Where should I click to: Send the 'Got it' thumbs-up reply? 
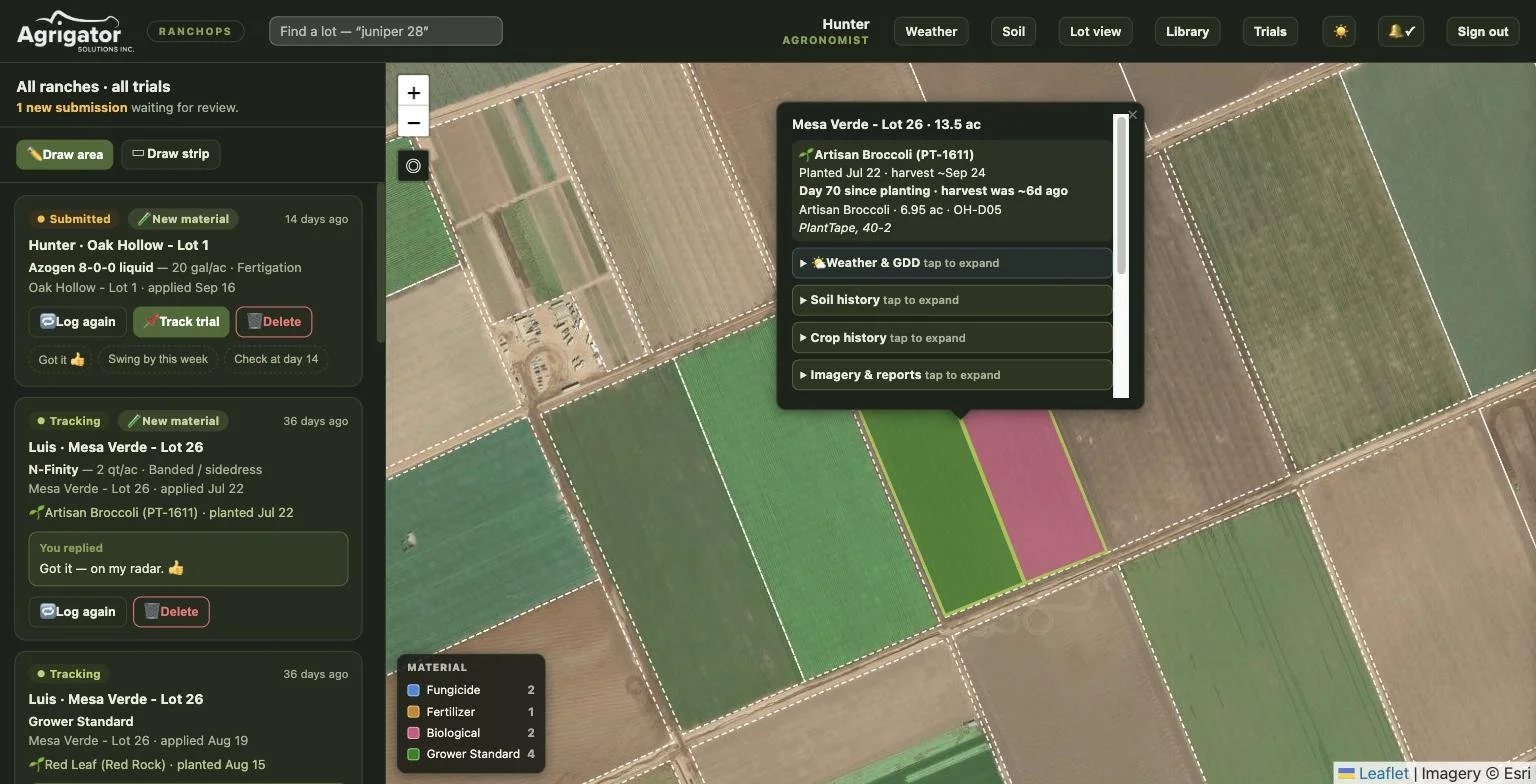[x=62, y=359]
